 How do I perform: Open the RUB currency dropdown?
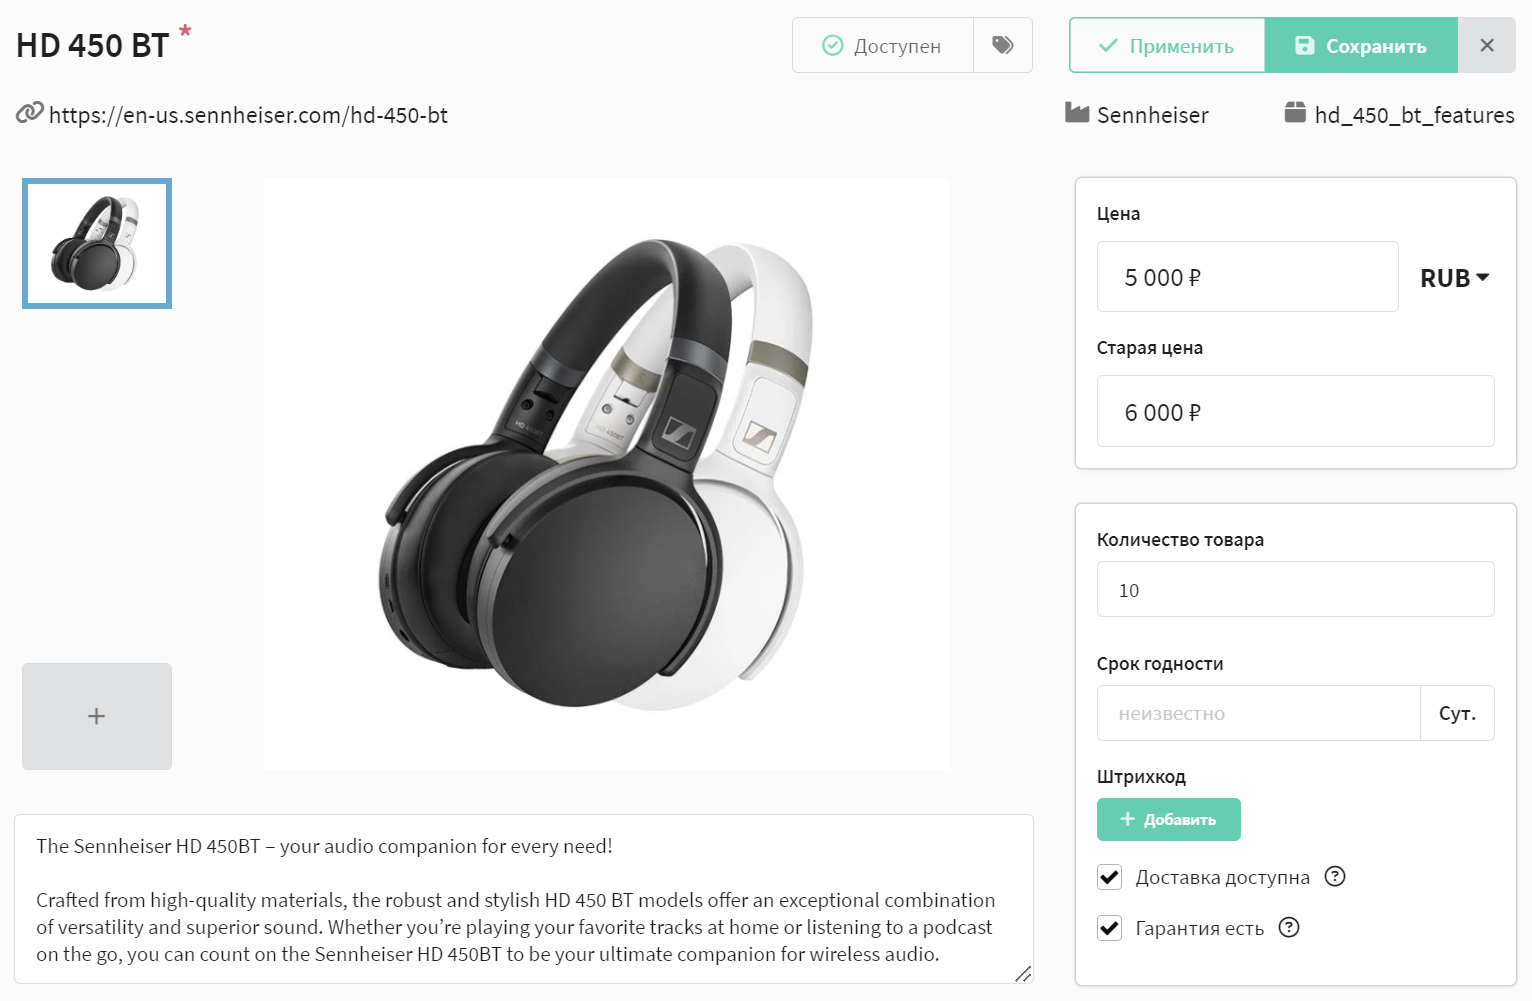coord(1454,278)
